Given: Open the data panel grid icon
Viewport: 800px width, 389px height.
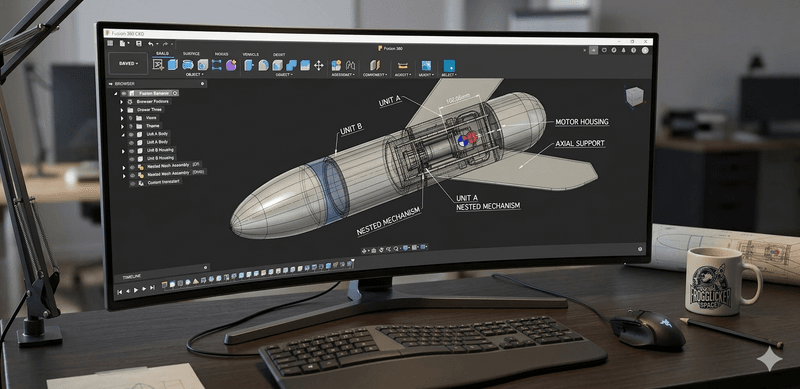Looking at the screenshot, I should click(110, 43).
